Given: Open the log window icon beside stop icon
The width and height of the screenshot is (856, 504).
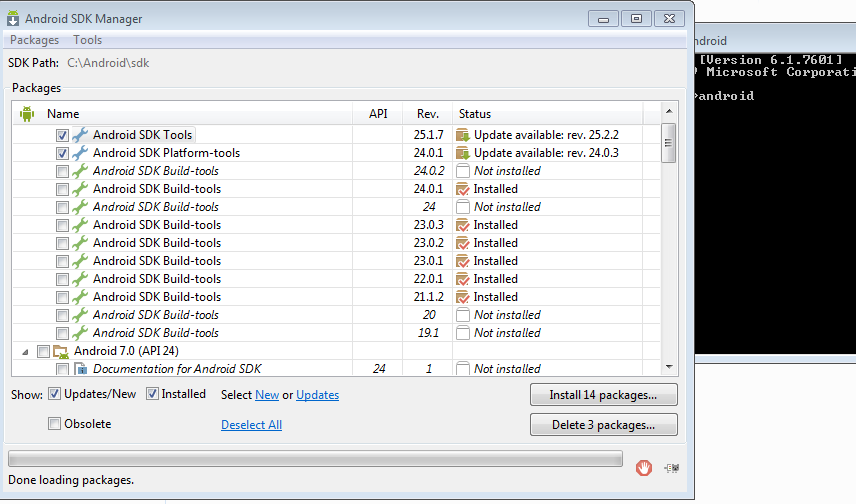Looking at the screenshot, I should tap(671, 468).
